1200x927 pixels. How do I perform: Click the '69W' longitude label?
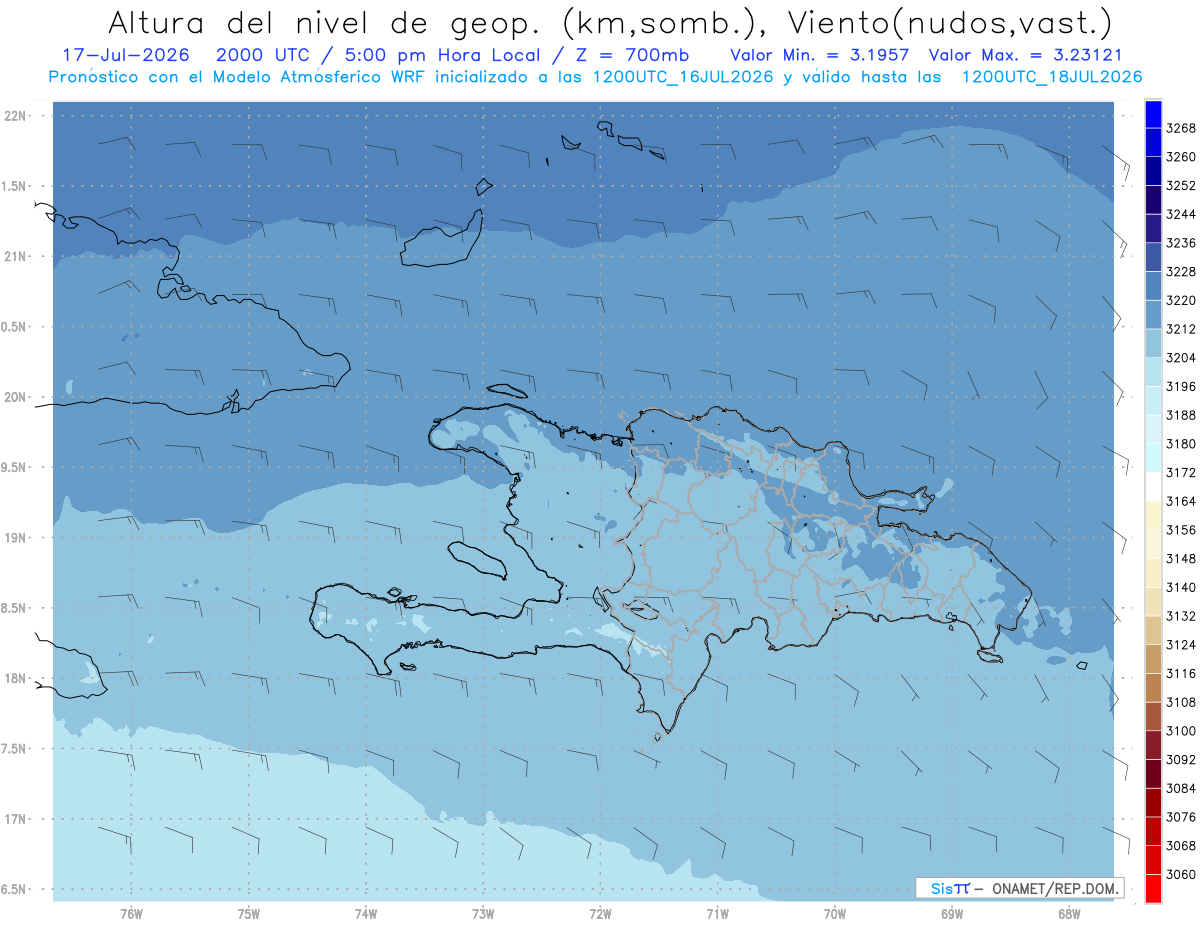(x=952, y=913)
